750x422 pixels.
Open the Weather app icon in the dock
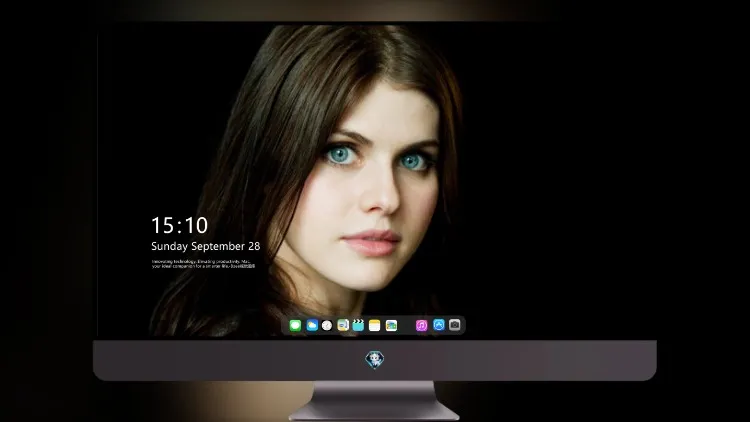pyautogui.click(x=312, y=325)
